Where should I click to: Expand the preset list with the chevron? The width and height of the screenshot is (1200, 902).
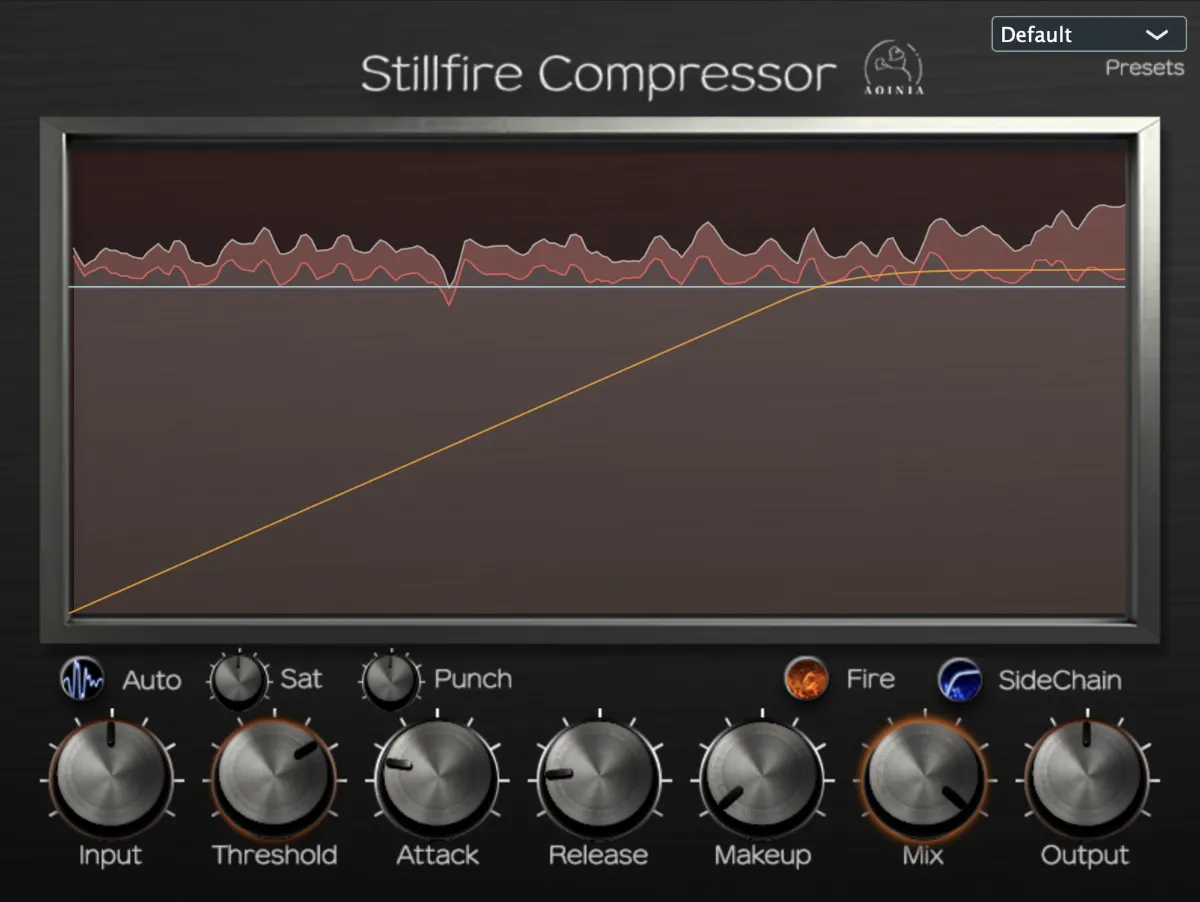[1158, 34]
